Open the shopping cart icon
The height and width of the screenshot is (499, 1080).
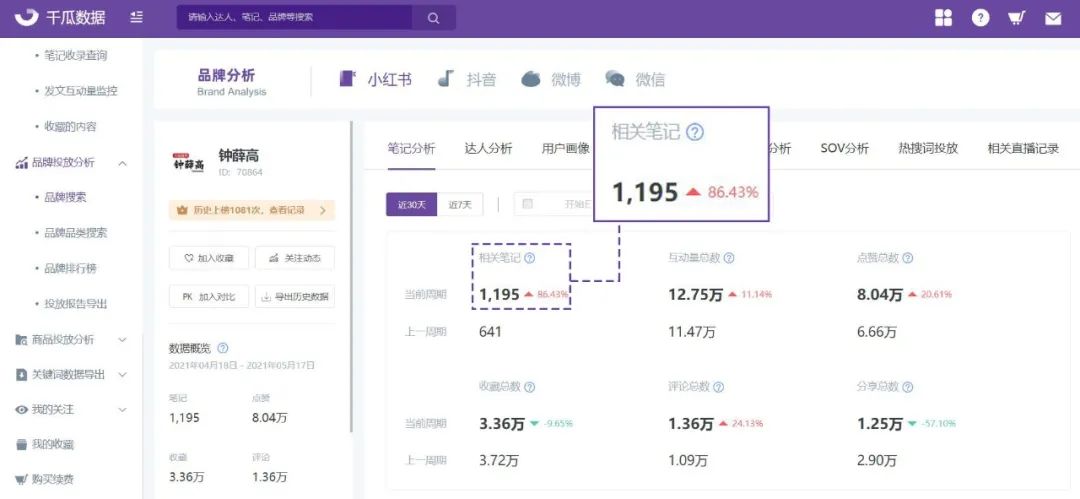pos(1017,18)
